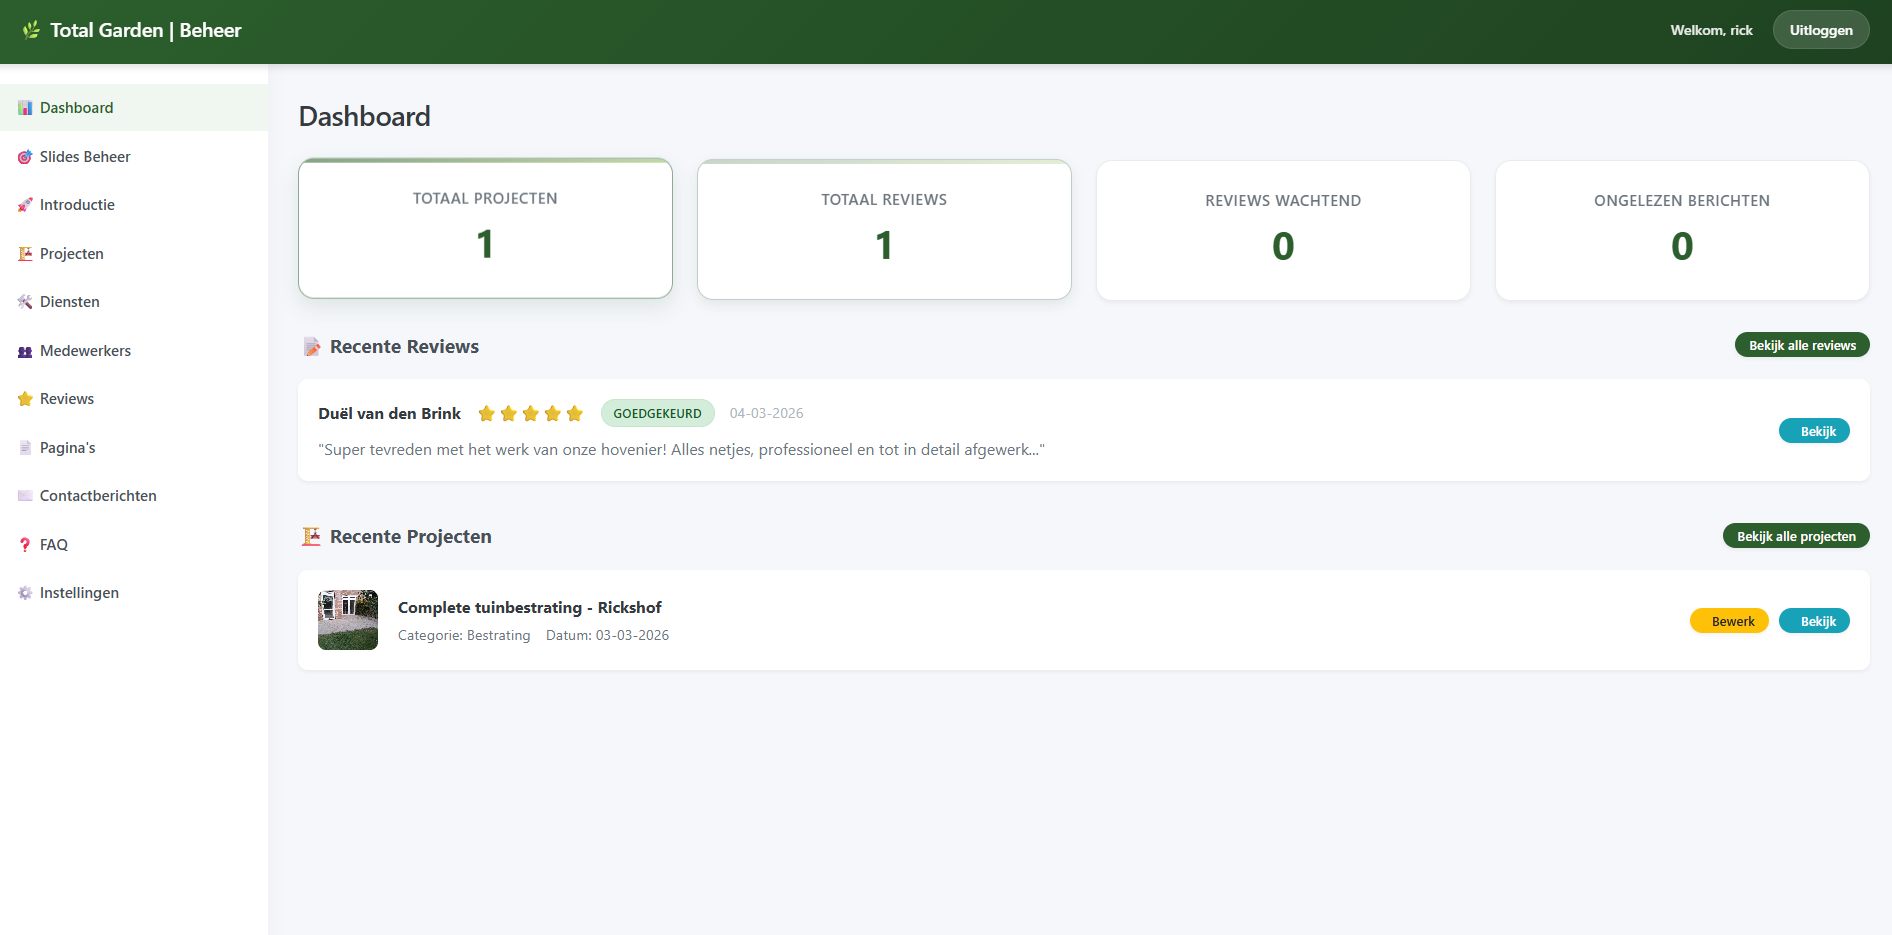Click the memo icon beside Recente Reviews
The image size is (1892, 935).
pyautogui.click(x=312, y=347)
